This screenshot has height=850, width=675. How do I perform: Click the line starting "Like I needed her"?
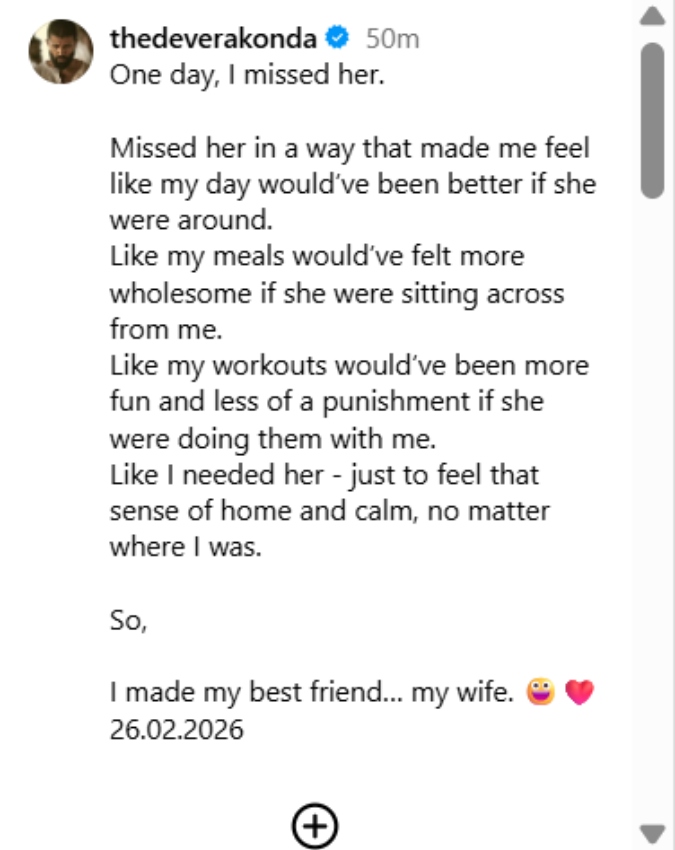(322, 474)
